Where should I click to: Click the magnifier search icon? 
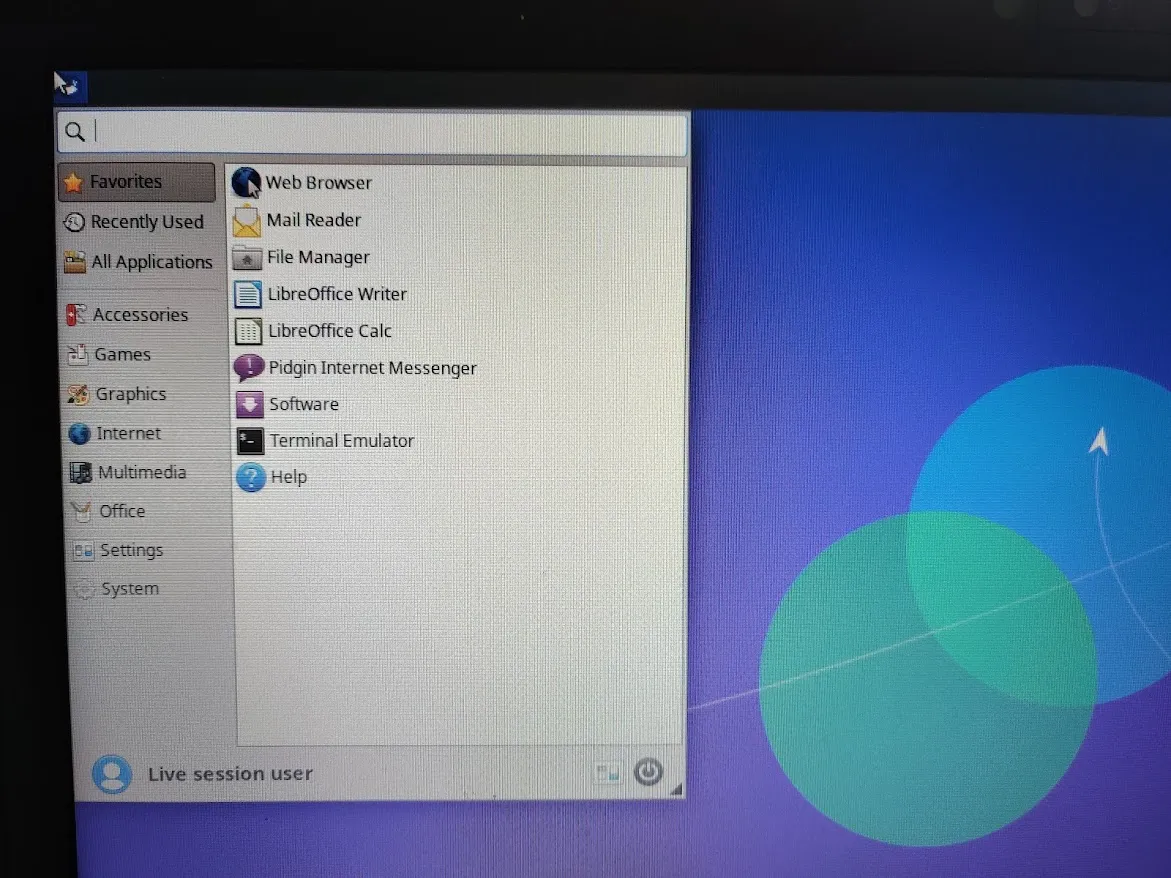[x=75, y=132]
